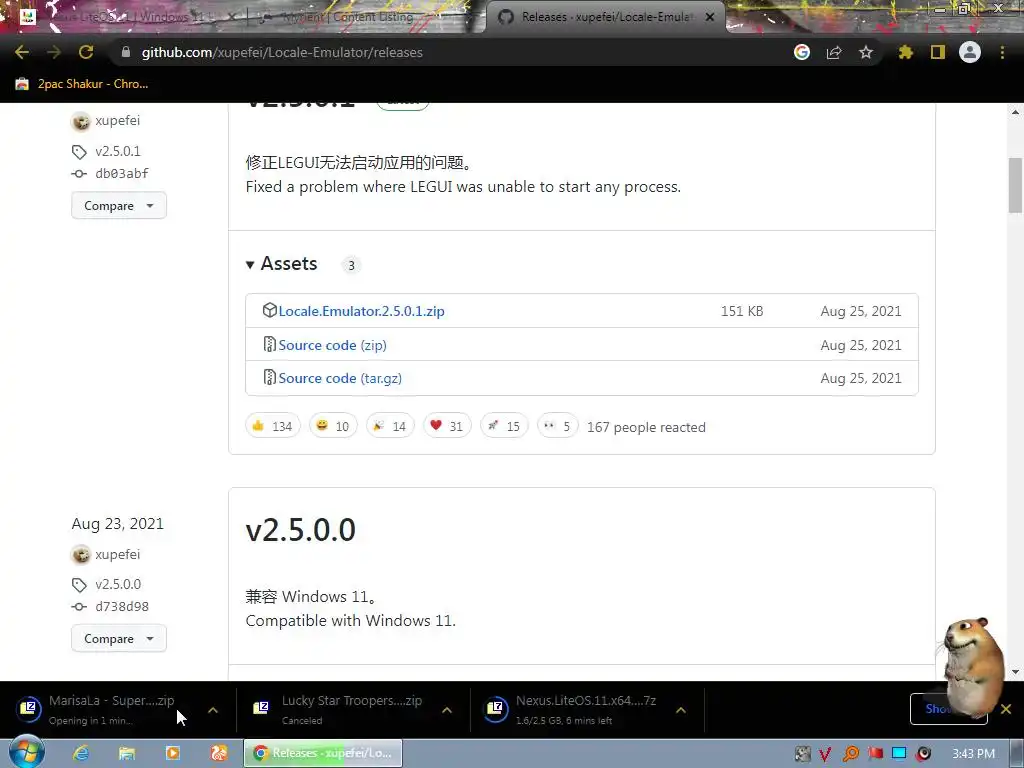The width and height of the screenshot is (1024, 768).
Task: Click the 167 people reacted text
Action: tap(646, 427)
